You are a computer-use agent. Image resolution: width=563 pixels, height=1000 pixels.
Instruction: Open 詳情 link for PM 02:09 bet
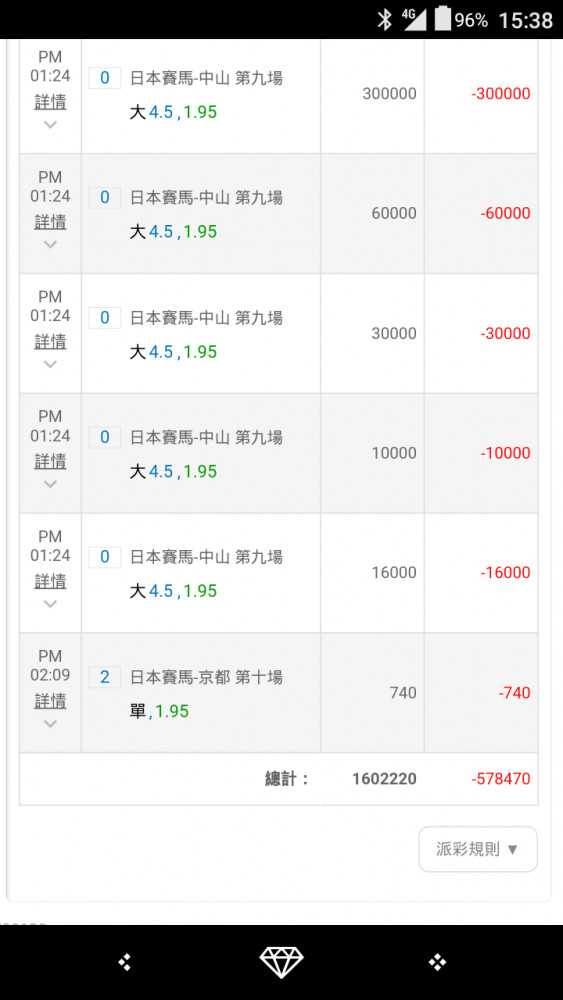pos(50,701)
